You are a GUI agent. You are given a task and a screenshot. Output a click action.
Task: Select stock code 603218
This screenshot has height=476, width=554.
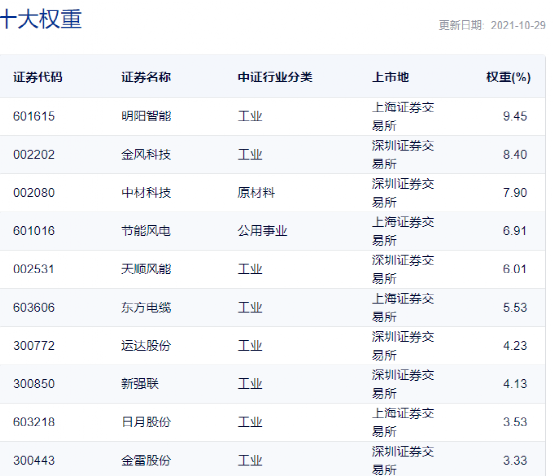[34, 422]
